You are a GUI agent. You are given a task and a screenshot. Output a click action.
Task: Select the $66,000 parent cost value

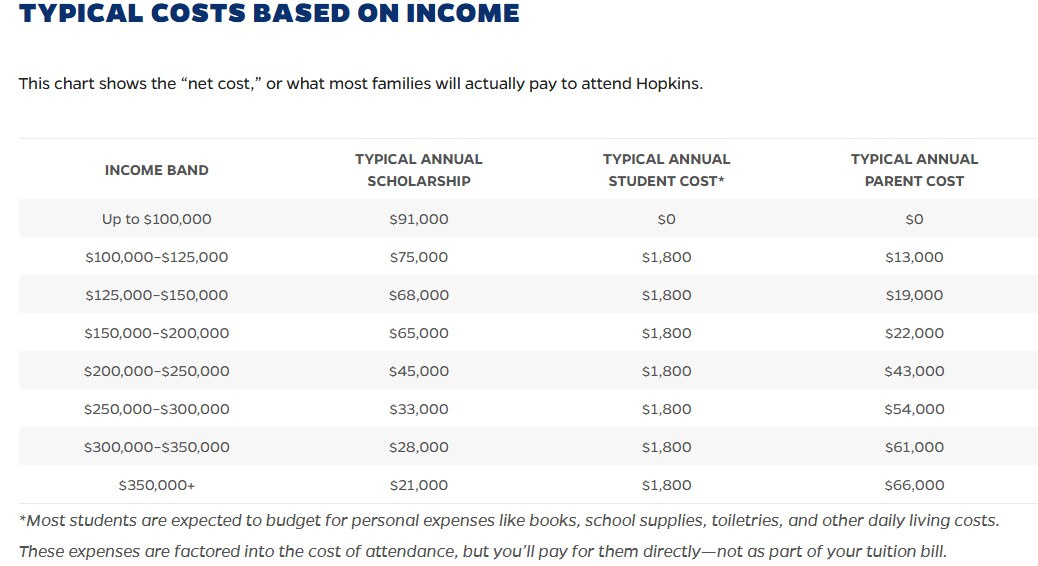point(914,485)
